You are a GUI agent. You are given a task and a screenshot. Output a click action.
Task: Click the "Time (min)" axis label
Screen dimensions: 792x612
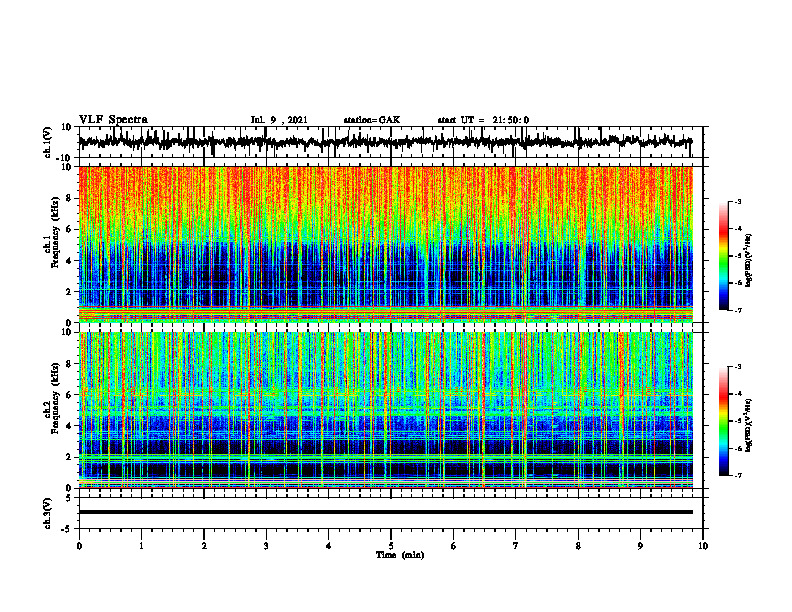tap(400, 555)
